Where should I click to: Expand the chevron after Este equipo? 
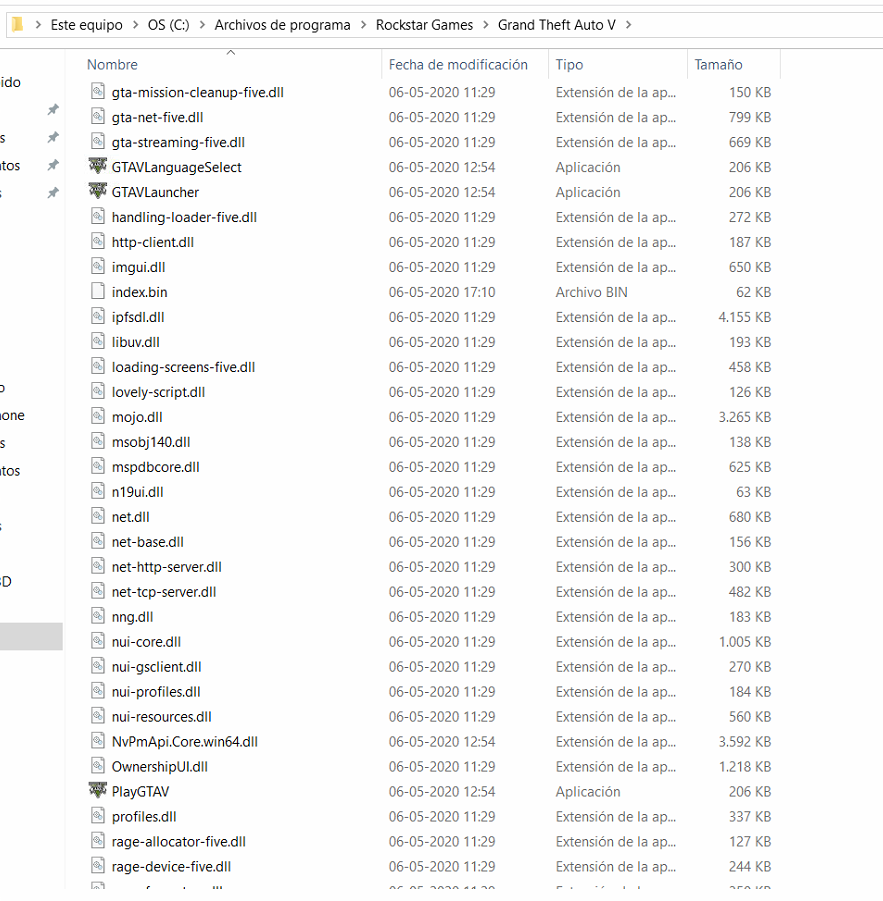[136, 25]
